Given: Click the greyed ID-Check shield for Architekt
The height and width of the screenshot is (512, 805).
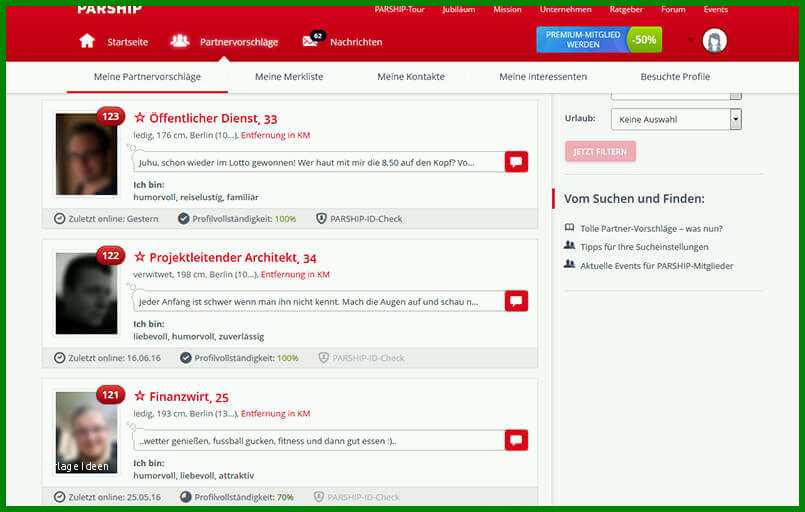Looking at the screenshot, I should (x=323, y=358).
